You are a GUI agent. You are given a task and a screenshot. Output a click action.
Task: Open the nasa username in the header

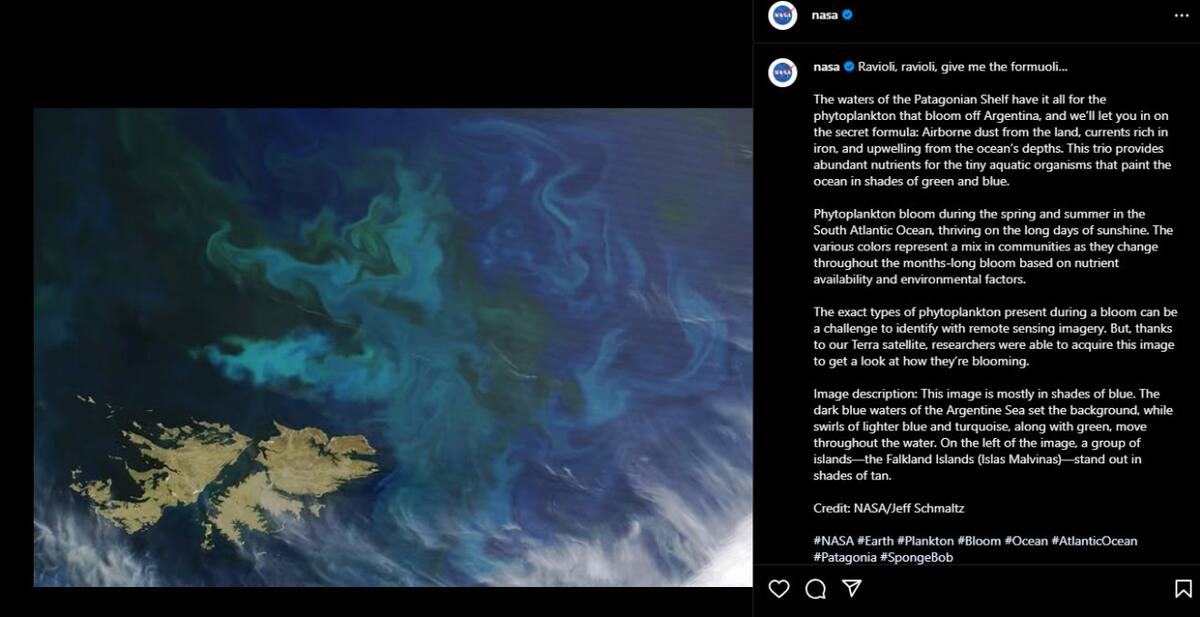[824, 17]
